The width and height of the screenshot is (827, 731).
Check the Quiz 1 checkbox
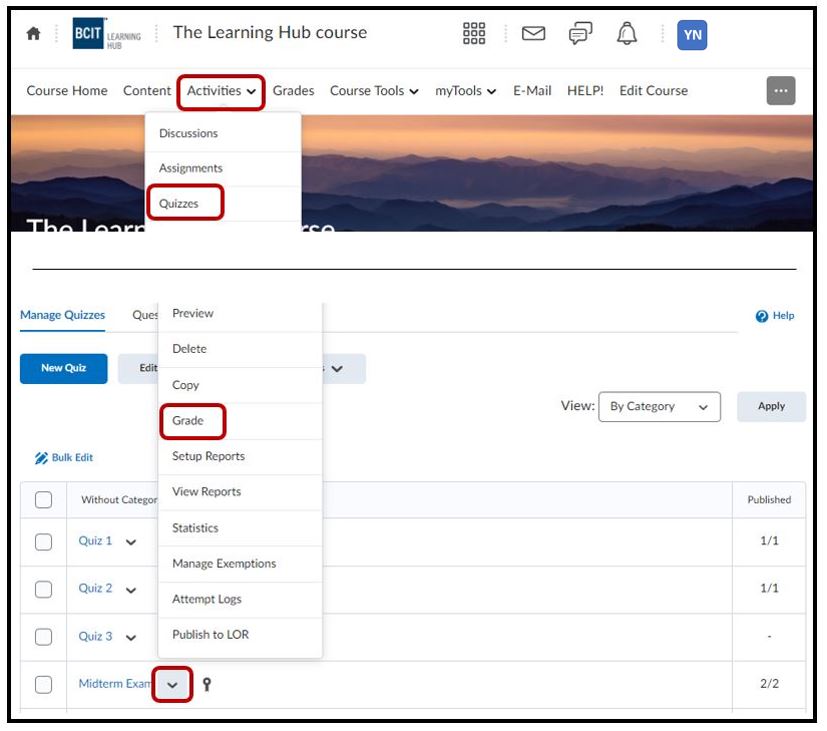click(x=44, y=541)
